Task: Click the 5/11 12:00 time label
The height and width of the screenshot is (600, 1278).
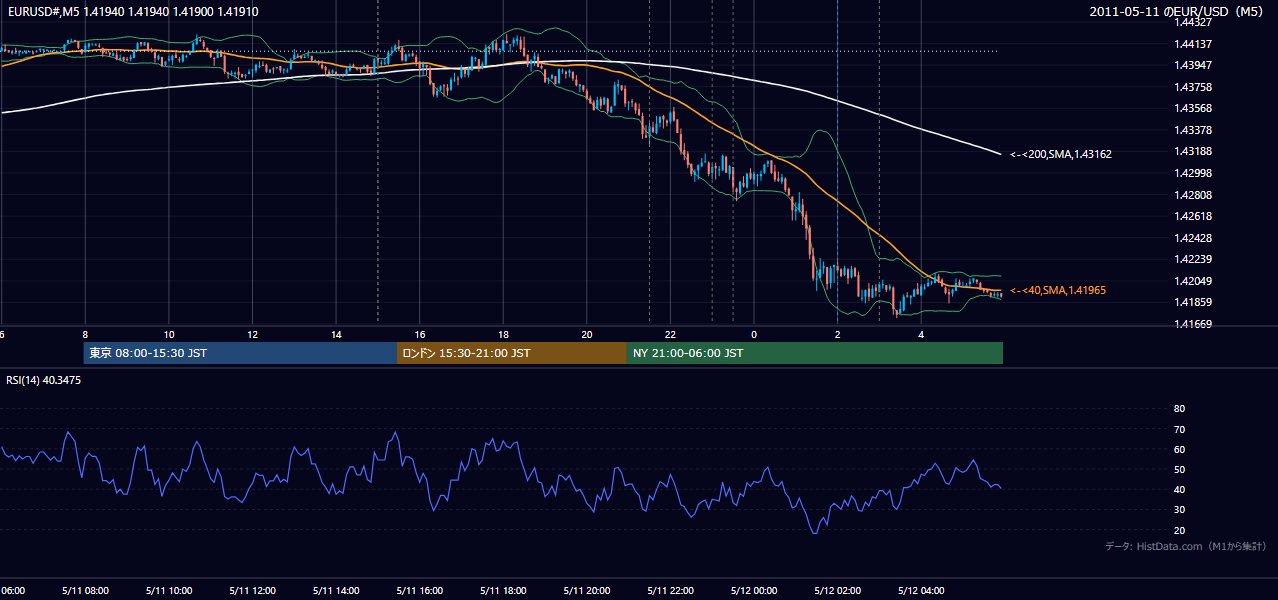Action: tap(252, 590)
